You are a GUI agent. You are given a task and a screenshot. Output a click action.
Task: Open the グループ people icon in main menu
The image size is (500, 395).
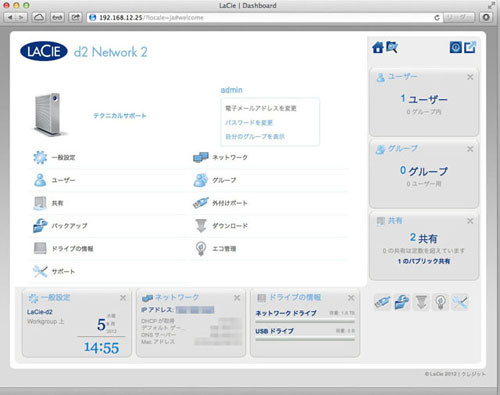[x=201, y=180]
